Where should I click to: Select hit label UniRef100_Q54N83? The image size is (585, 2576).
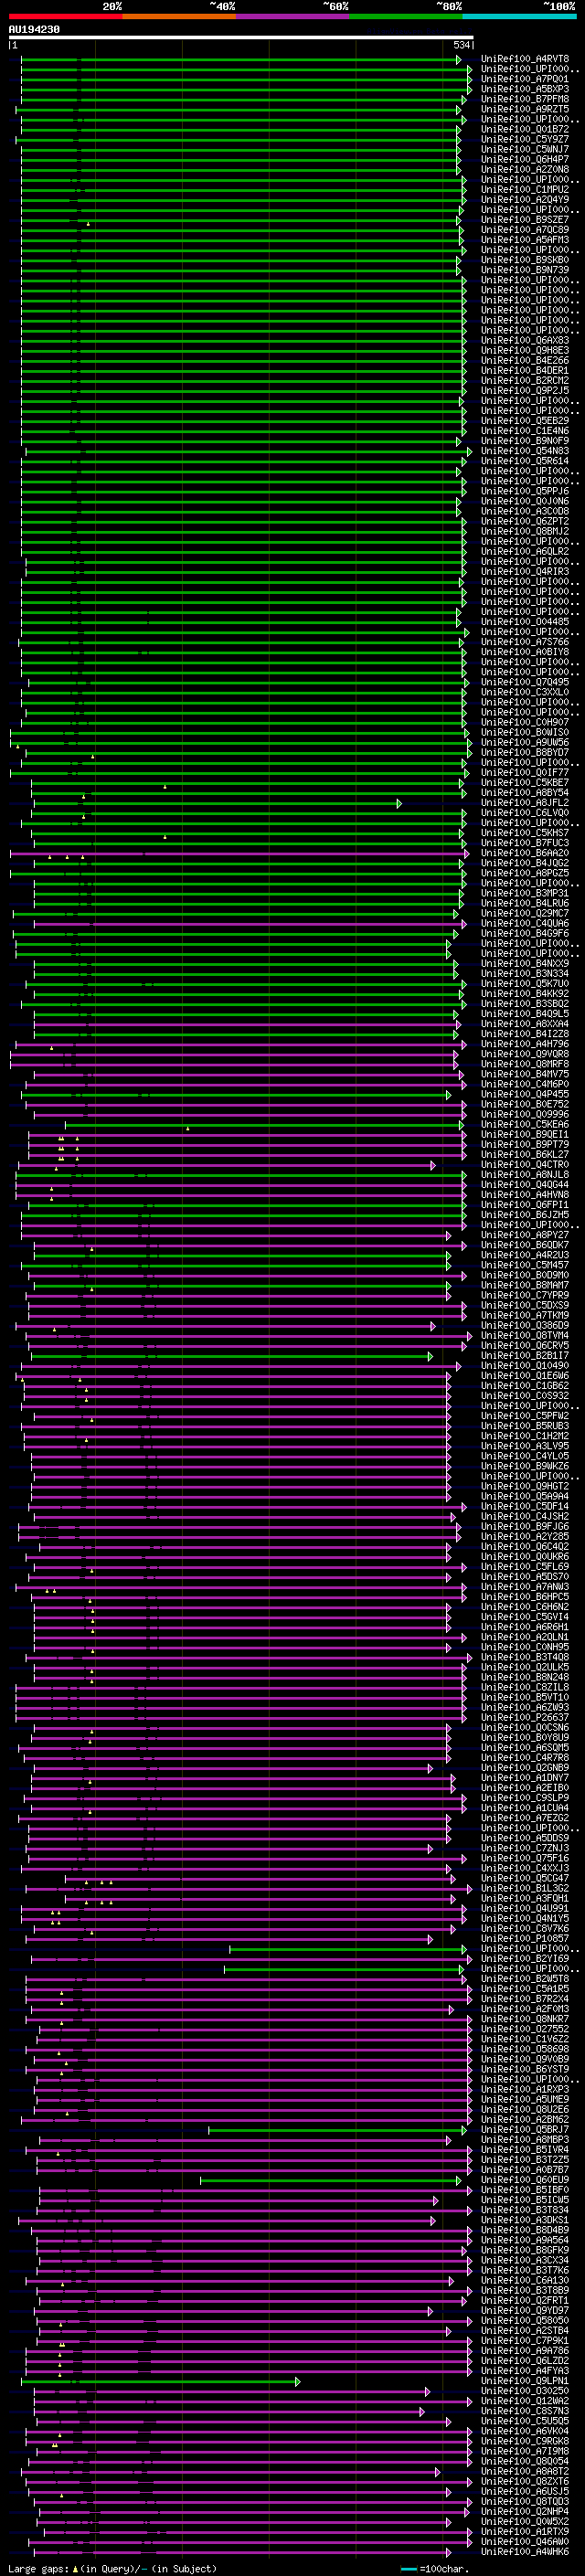524,451
